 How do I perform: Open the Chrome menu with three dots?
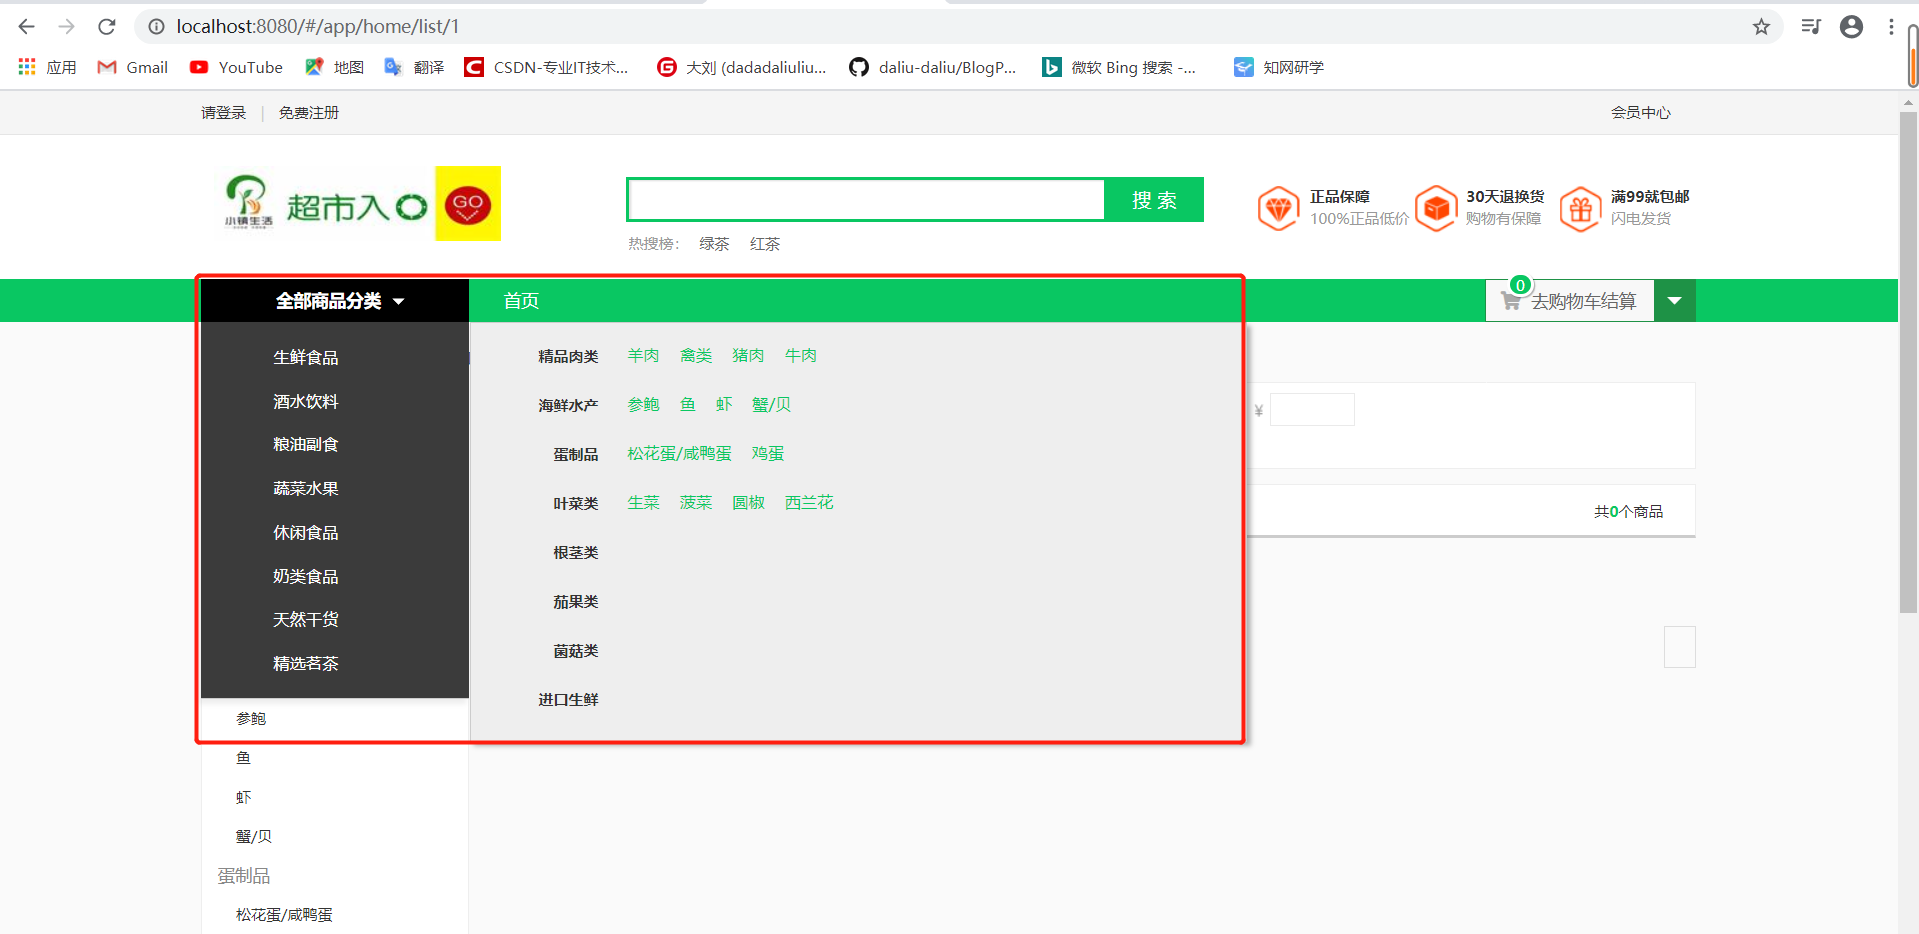[1893, 26]
